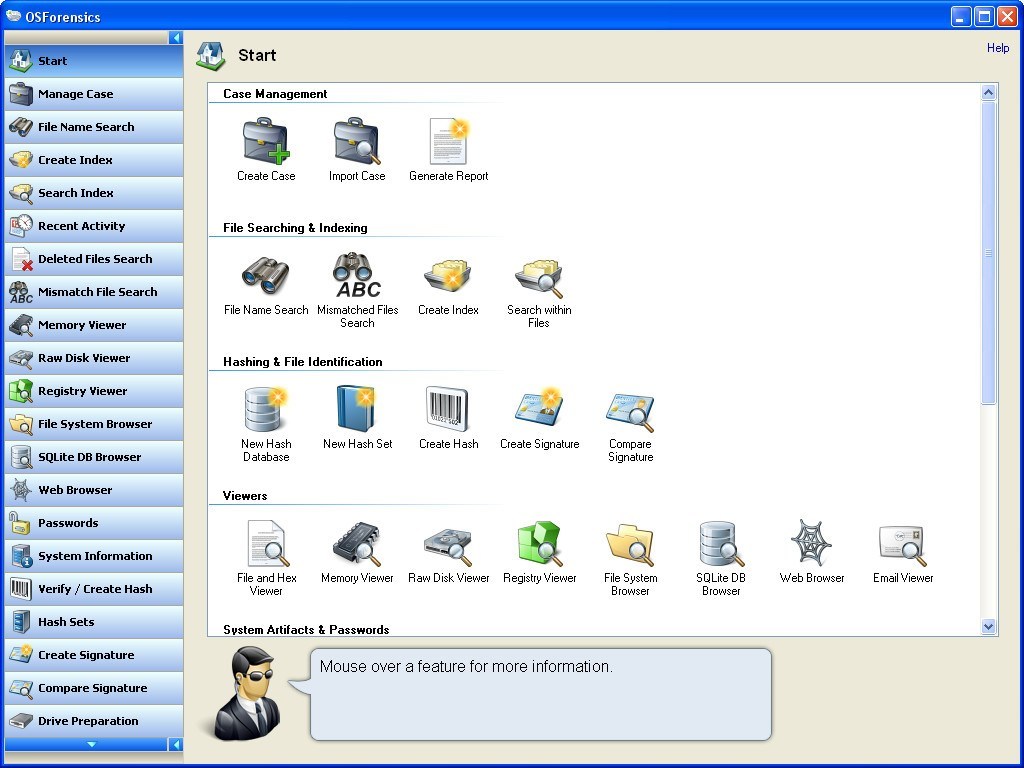Open the New Hash Set book icon
The image size is (1024, 768).
[357, 409]
